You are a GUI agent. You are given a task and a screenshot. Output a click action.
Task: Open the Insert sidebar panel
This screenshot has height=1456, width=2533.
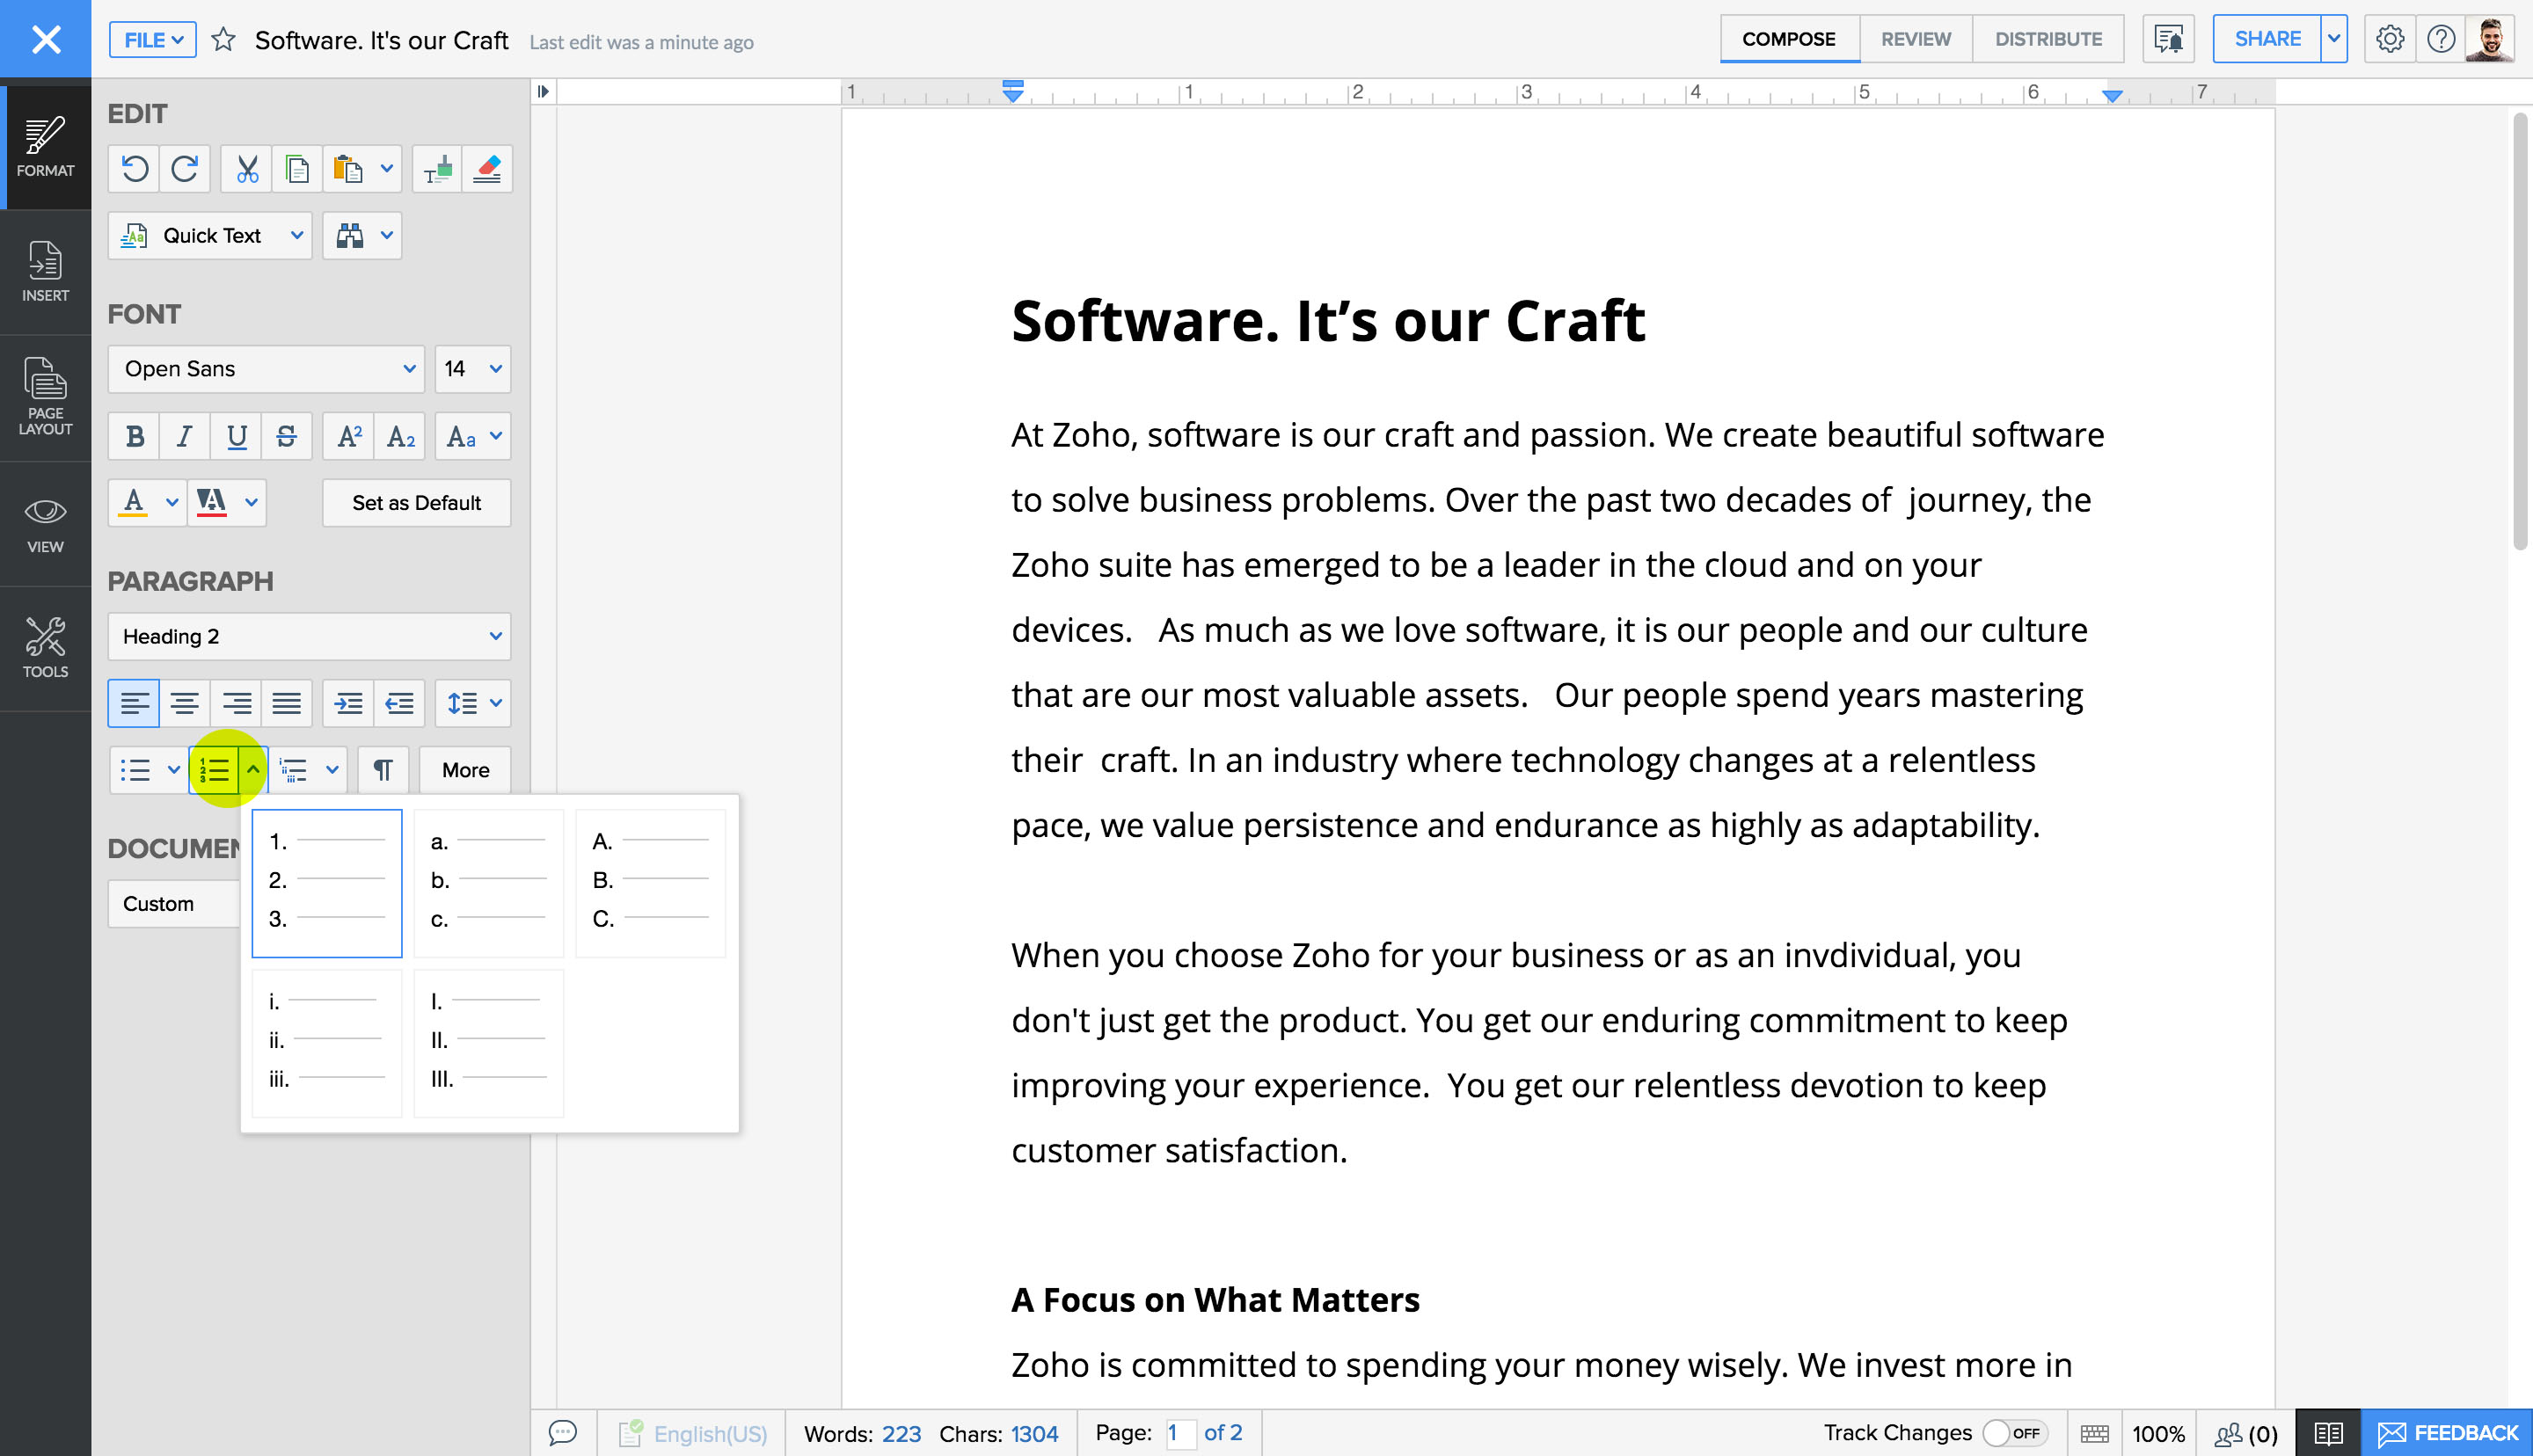[45, 271]
